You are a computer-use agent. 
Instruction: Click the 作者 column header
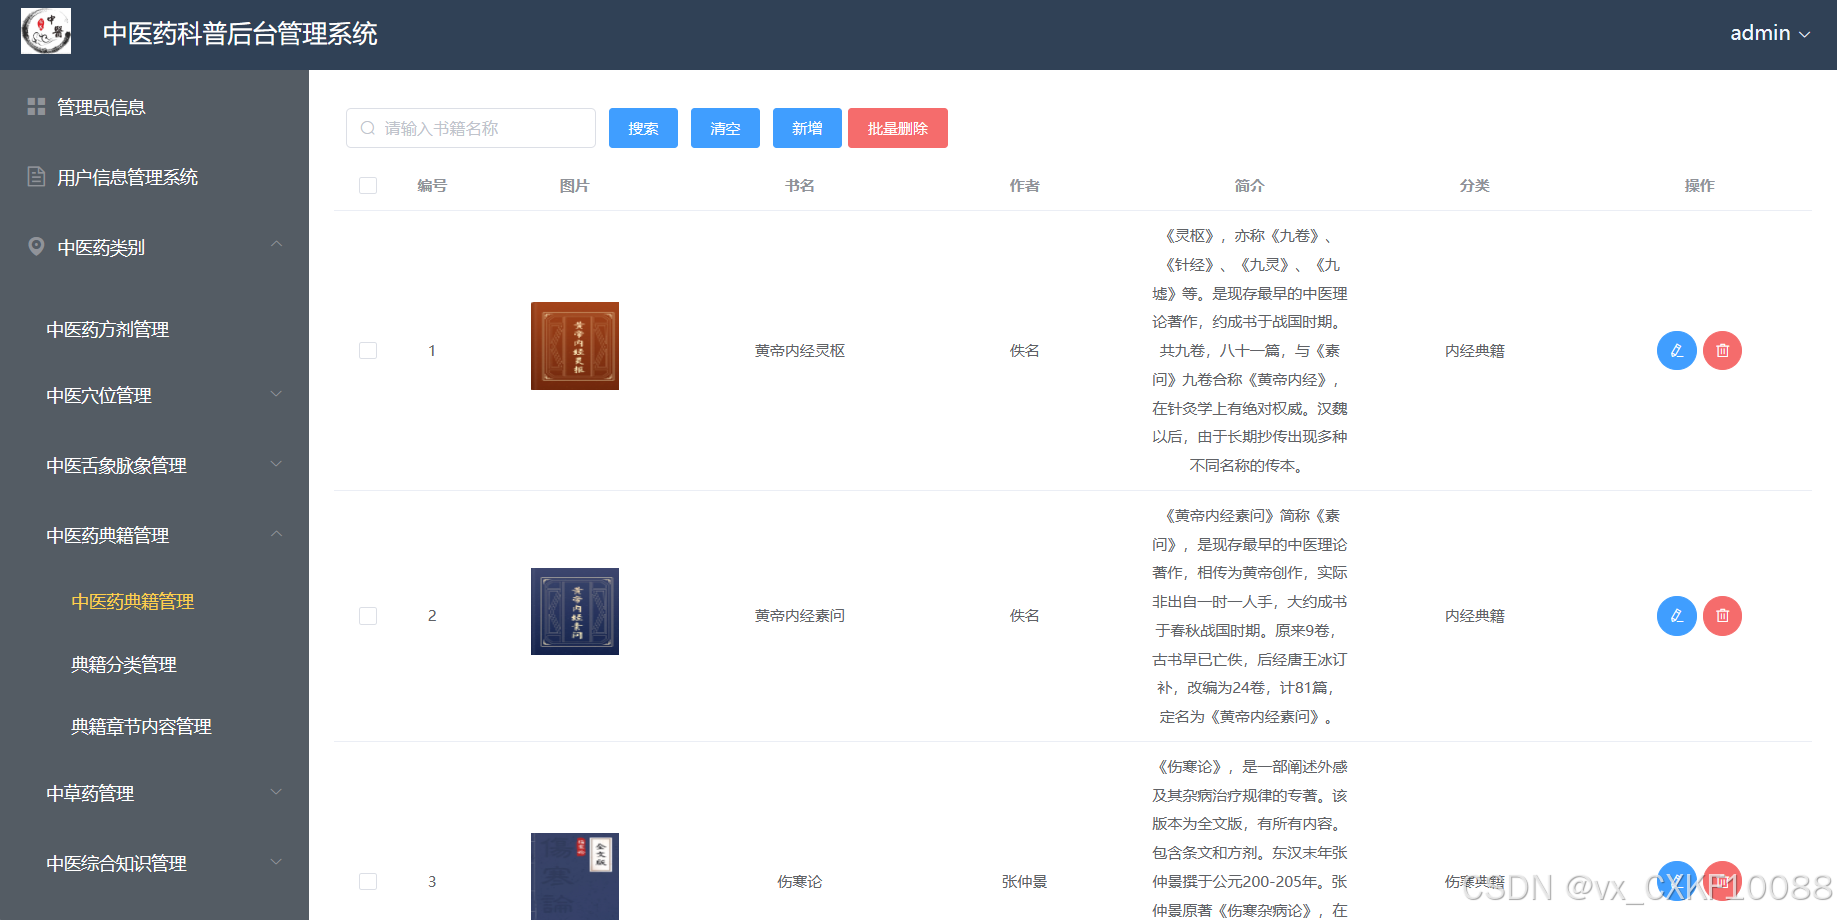coord(1025,186)
